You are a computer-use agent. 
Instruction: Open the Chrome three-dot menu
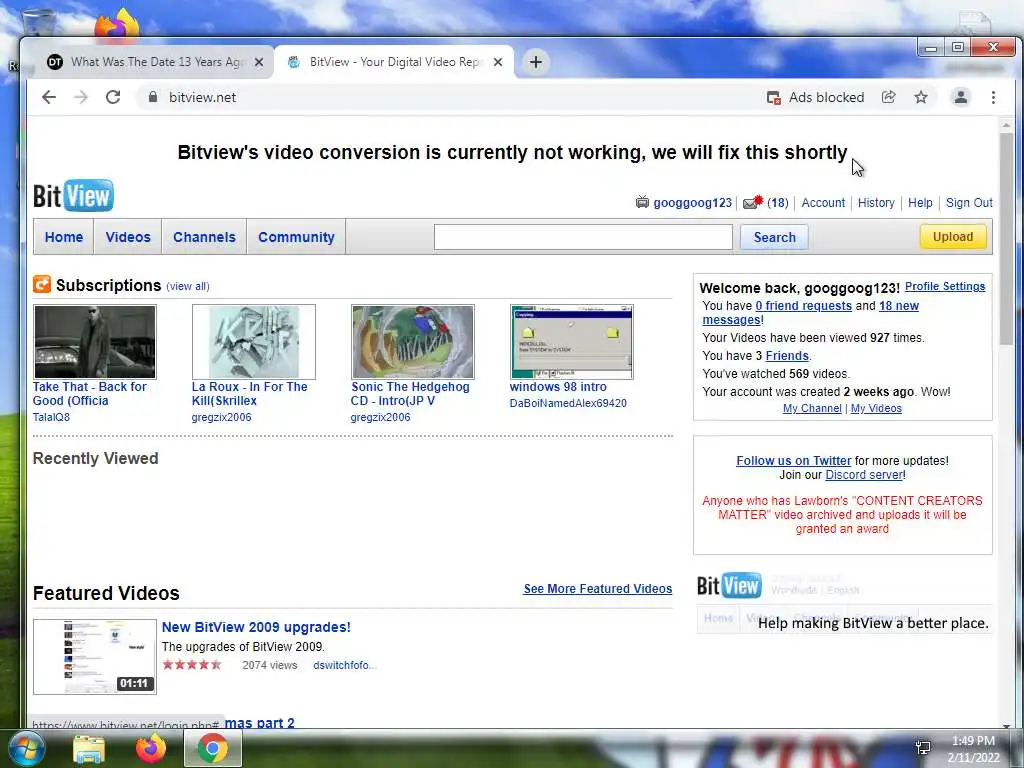tap(993, 97)
